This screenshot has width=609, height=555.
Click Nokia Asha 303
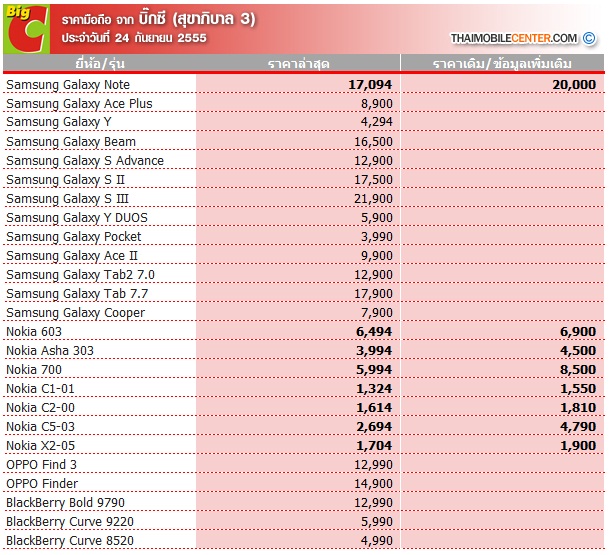[50, 351]
